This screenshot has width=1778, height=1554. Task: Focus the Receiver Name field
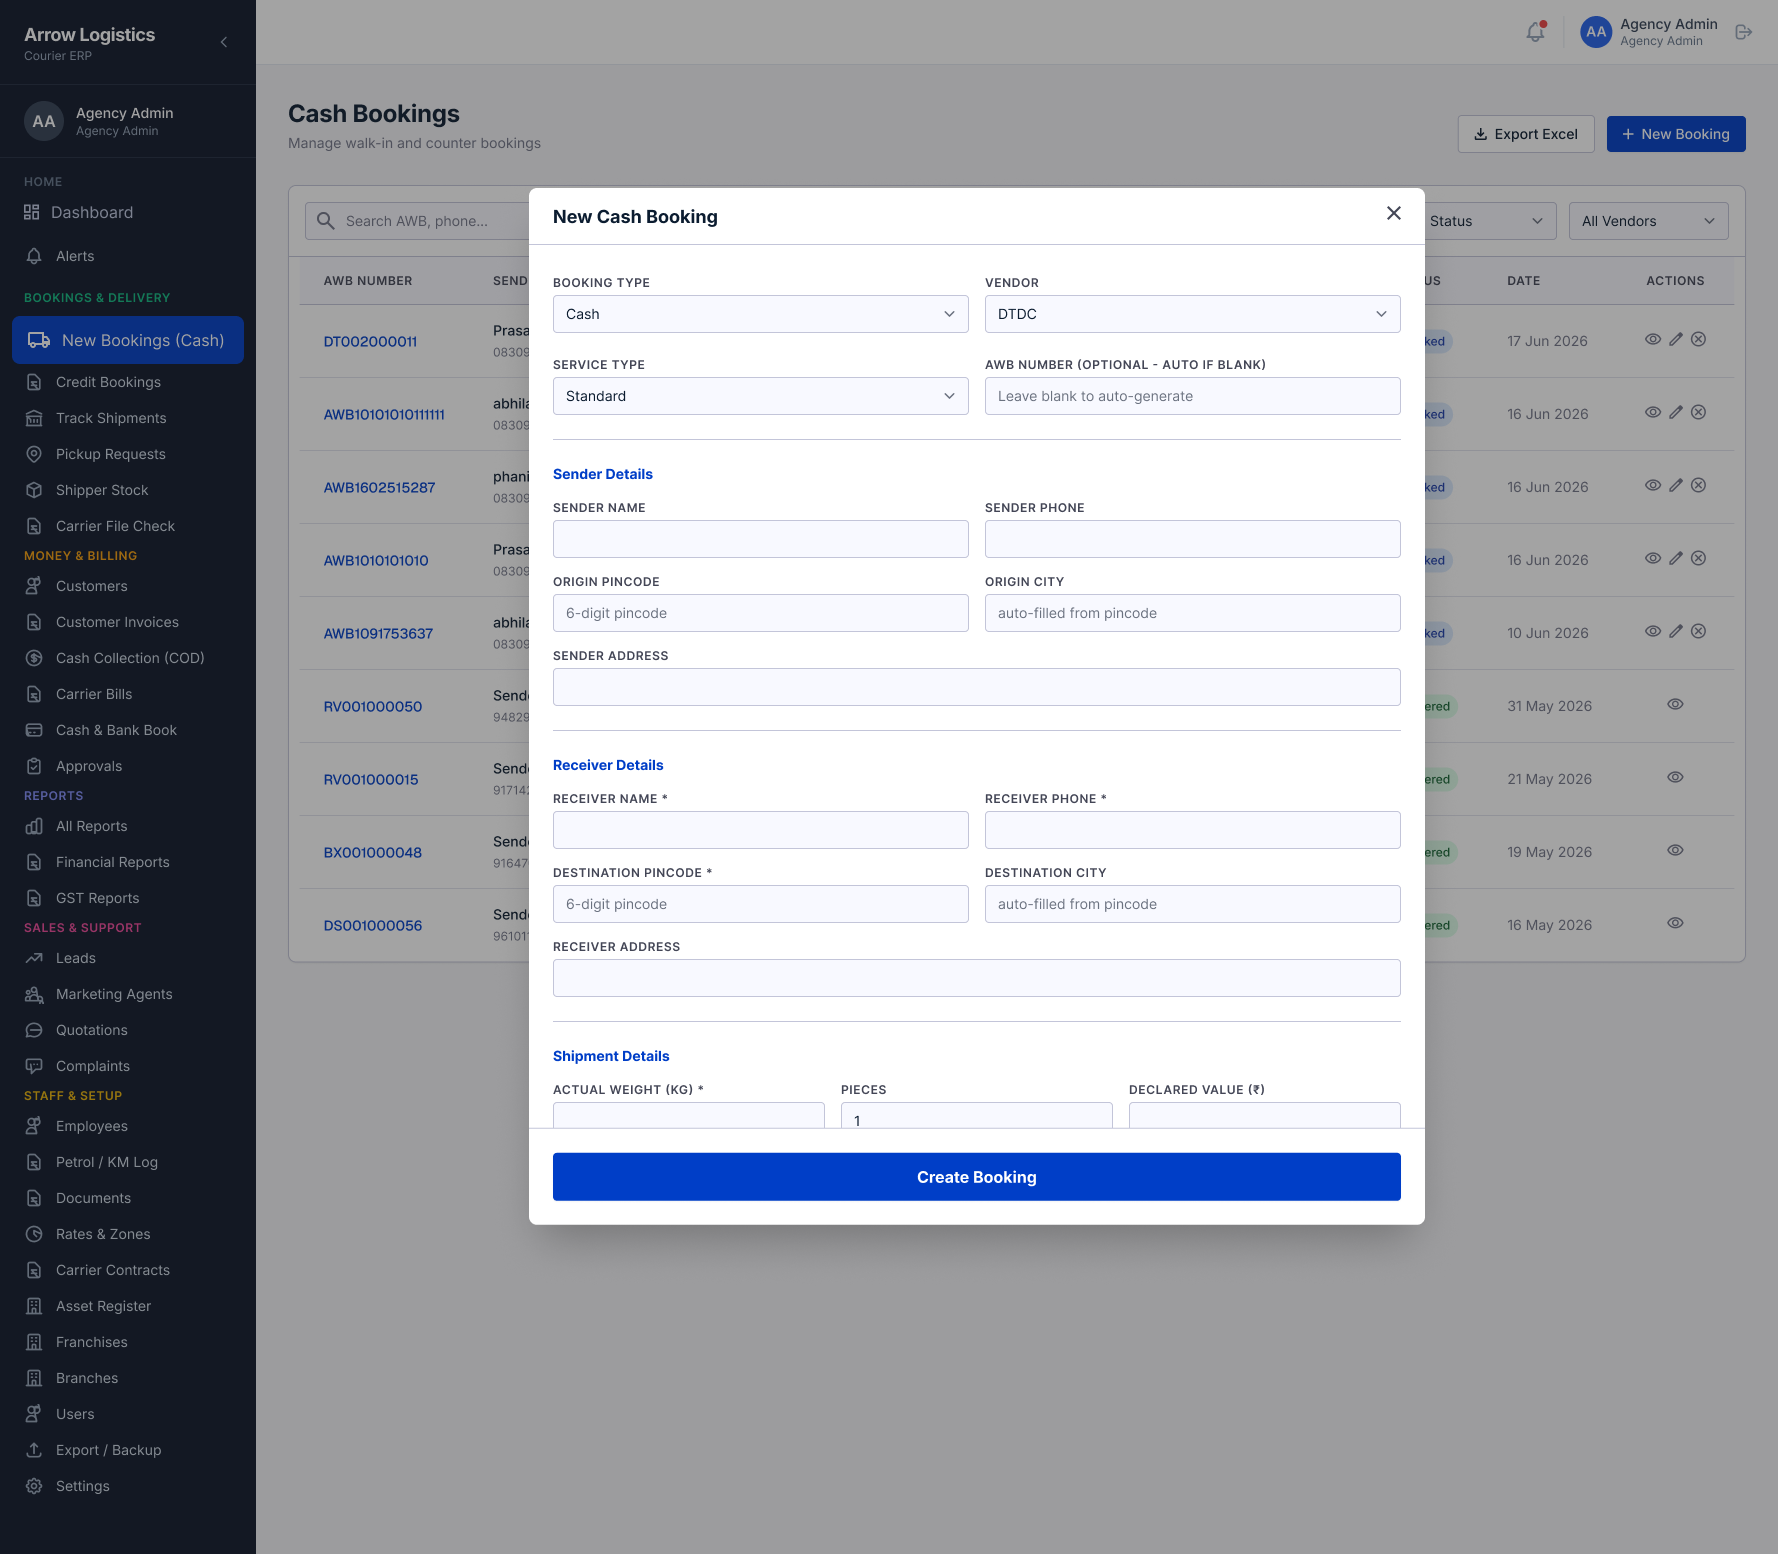pos(761,830)
